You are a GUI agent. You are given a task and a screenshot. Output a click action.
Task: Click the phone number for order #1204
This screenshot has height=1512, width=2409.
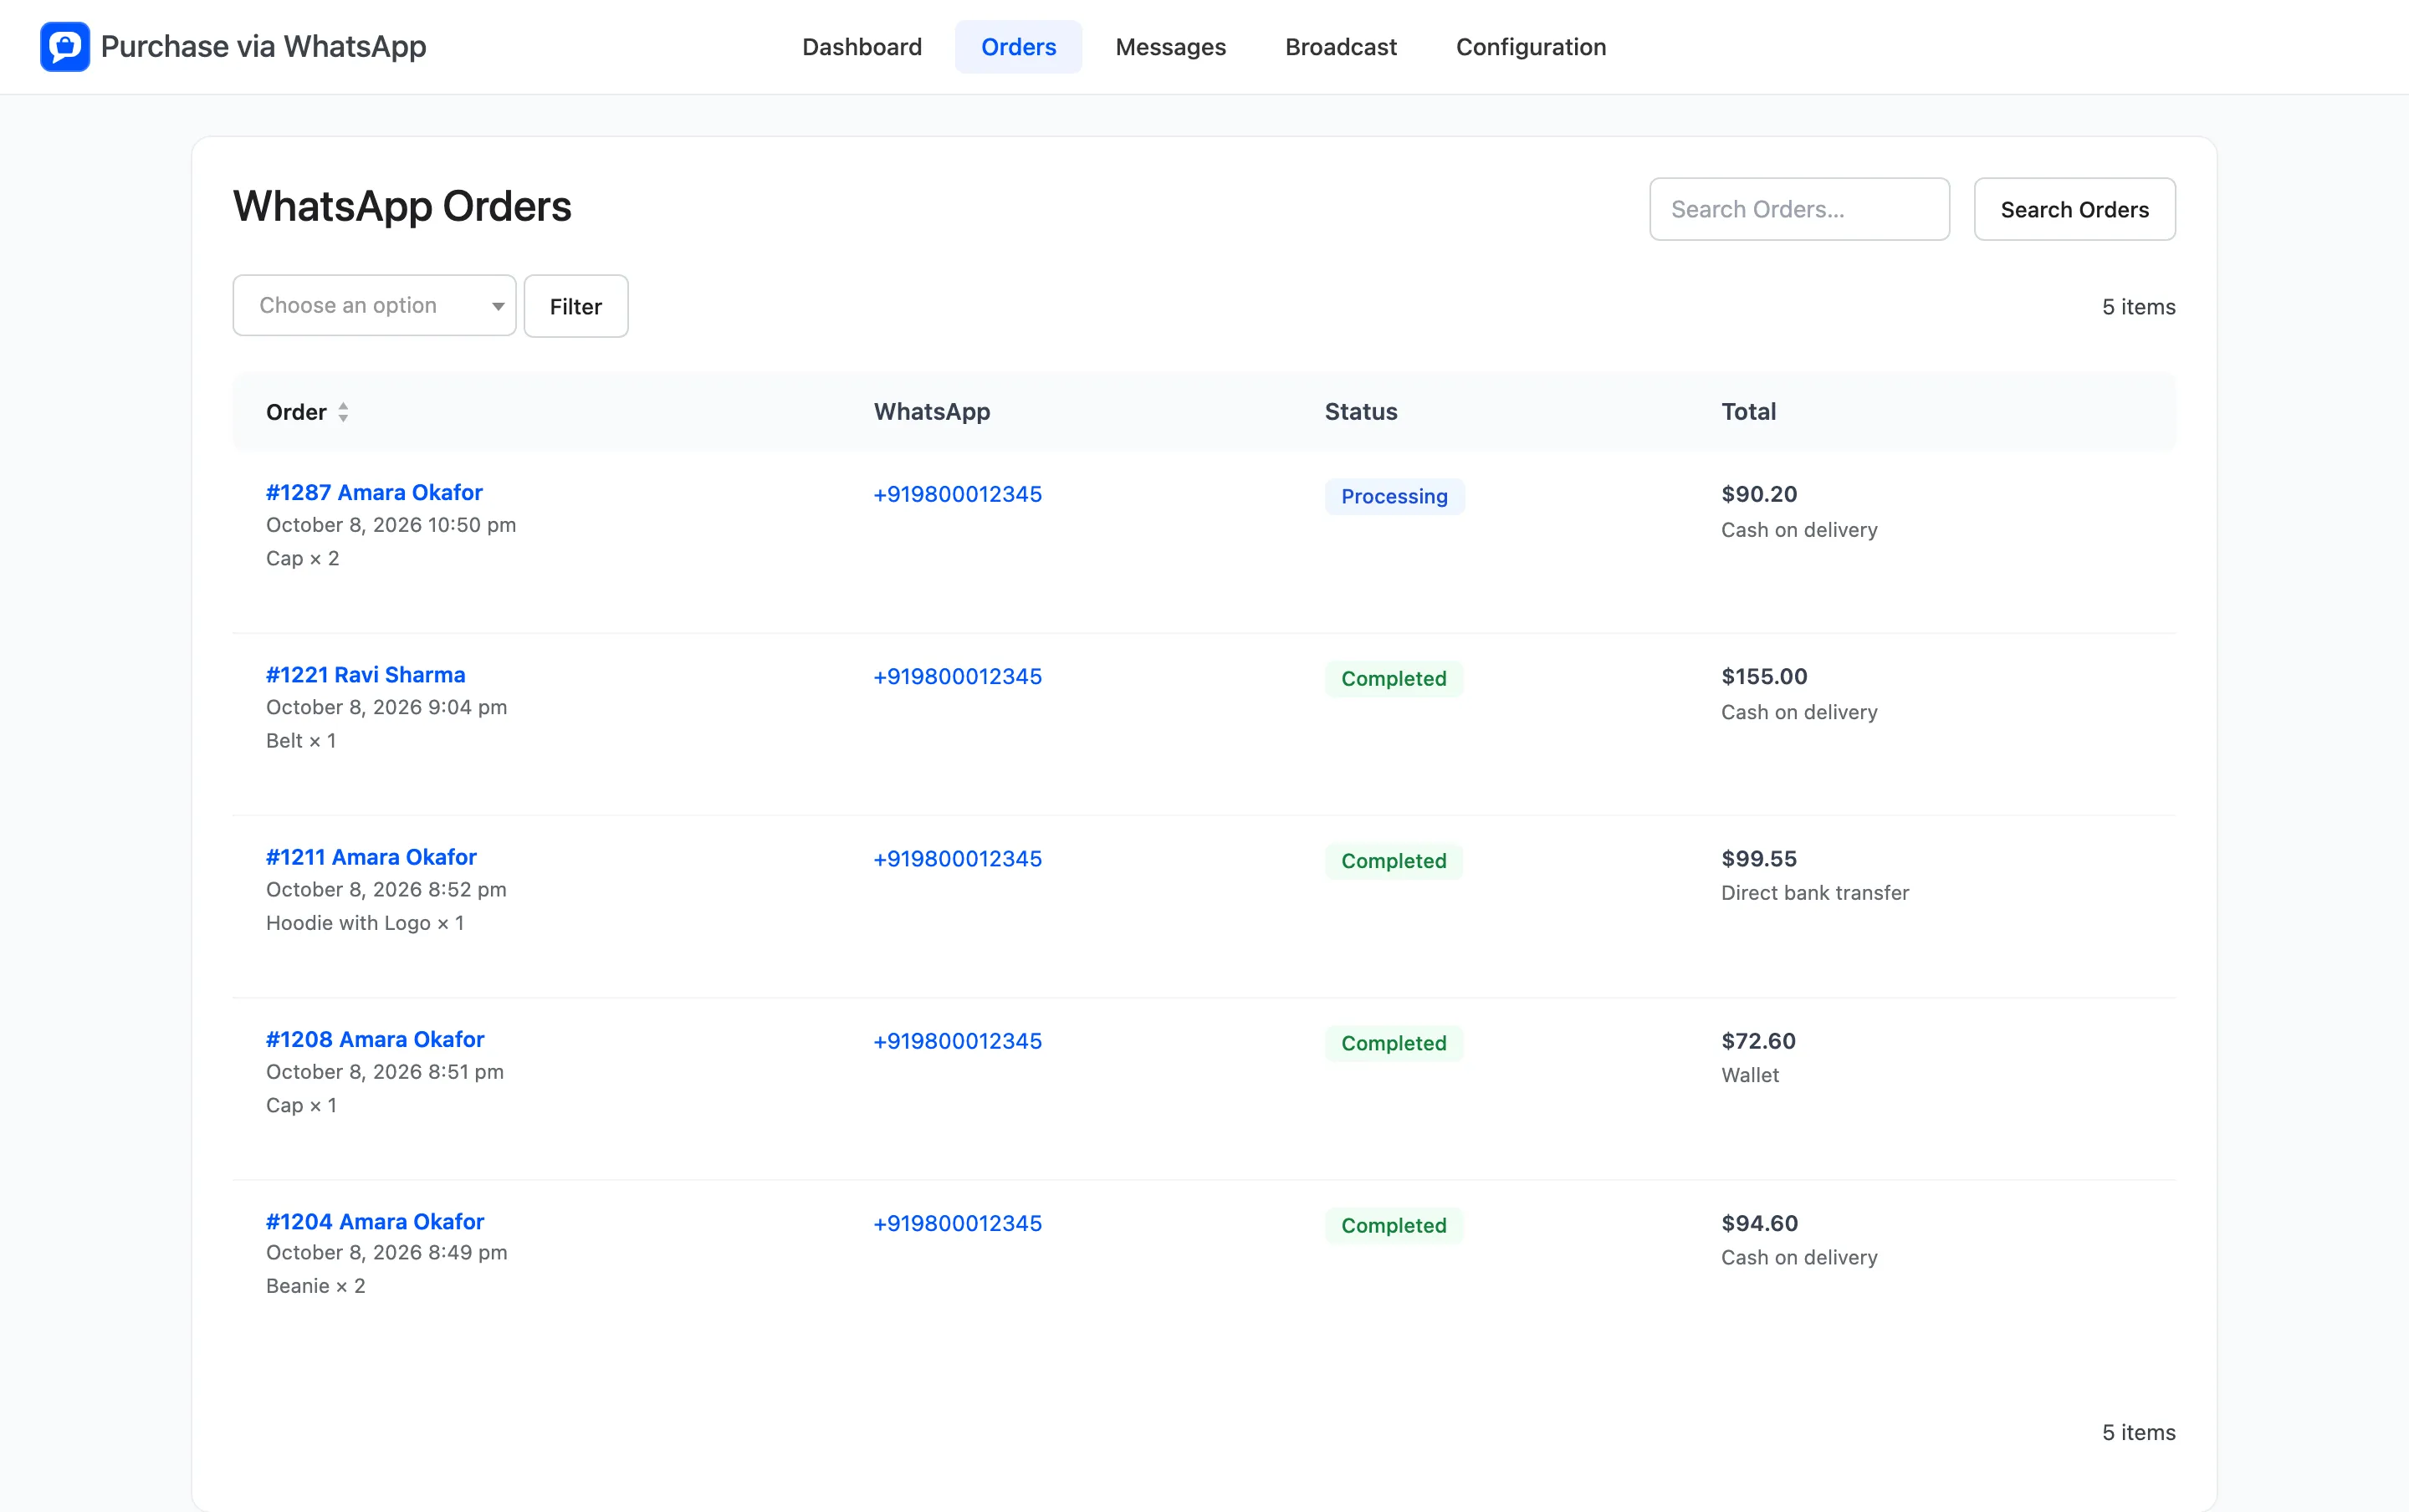click(x=957, y=1223)
